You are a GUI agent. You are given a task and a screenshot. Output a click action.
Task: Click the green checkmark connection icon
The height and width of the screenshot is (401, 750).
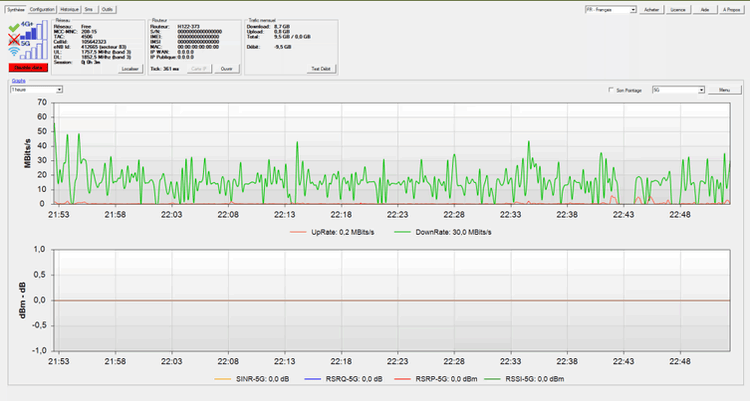tap(14, 27)
